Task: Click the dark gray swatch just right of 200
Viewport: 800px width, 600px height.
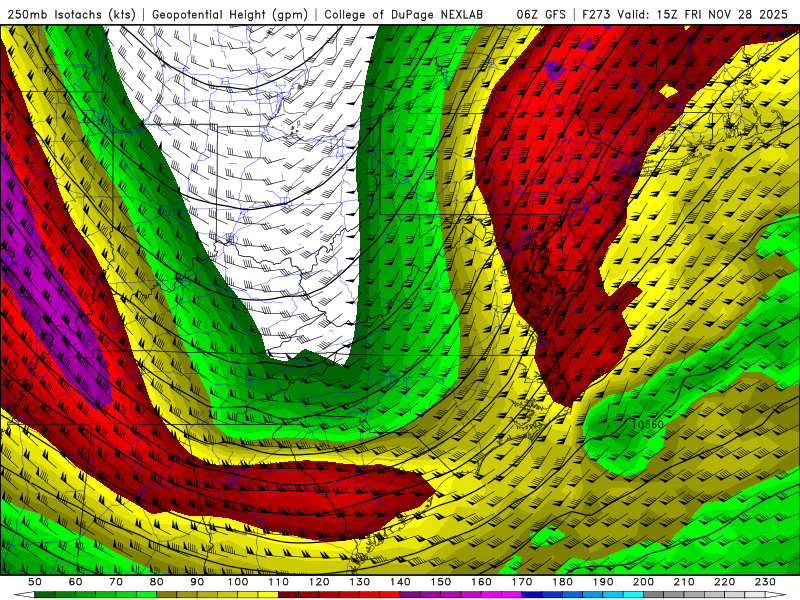Action: [x=654, y=594]
